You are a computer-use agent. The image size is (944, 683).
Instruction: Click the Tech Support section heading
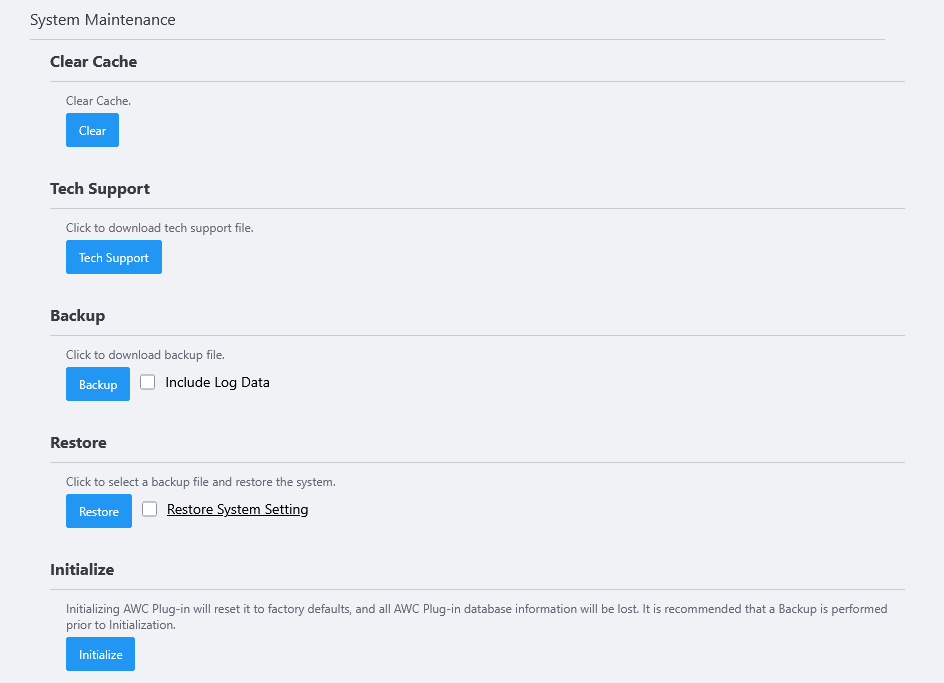(100, 188)
